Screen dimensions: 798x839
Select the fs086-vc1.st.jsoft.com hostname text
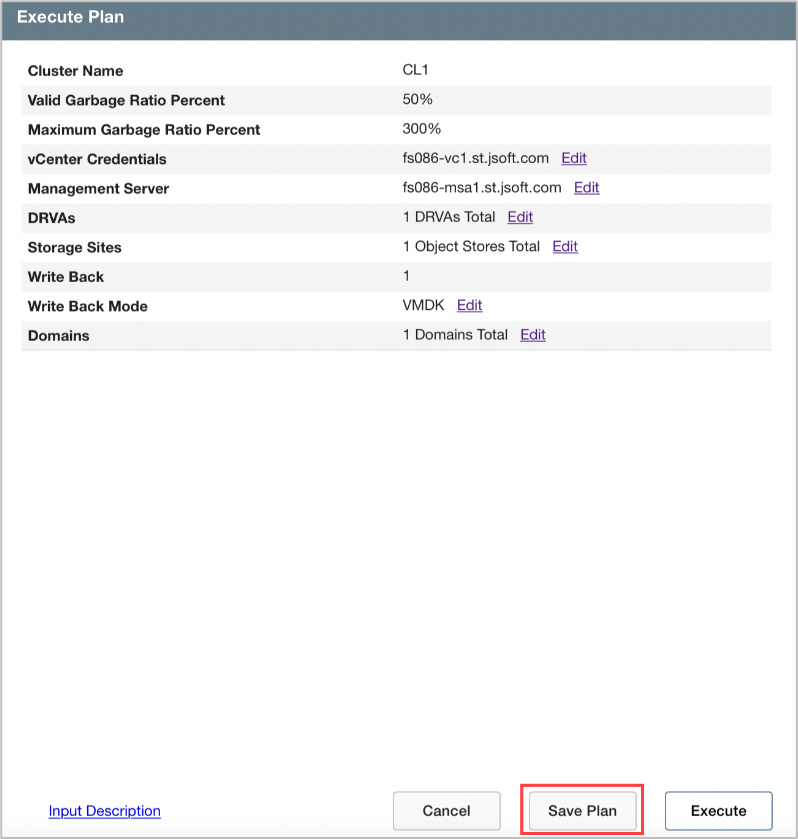coord(475,158)
